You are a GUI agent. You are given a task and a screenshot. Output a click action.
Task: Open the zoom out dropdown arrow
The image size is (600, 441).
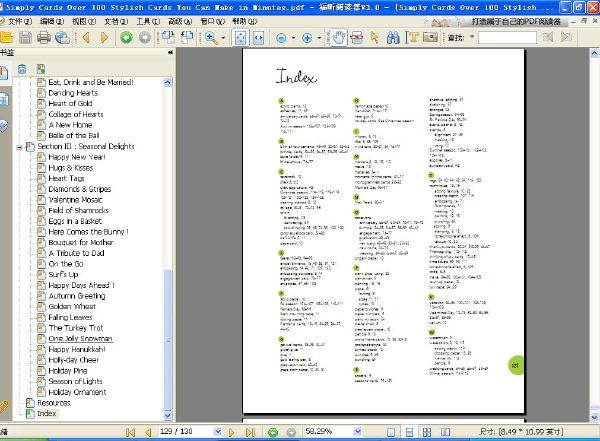click(293, 38)
